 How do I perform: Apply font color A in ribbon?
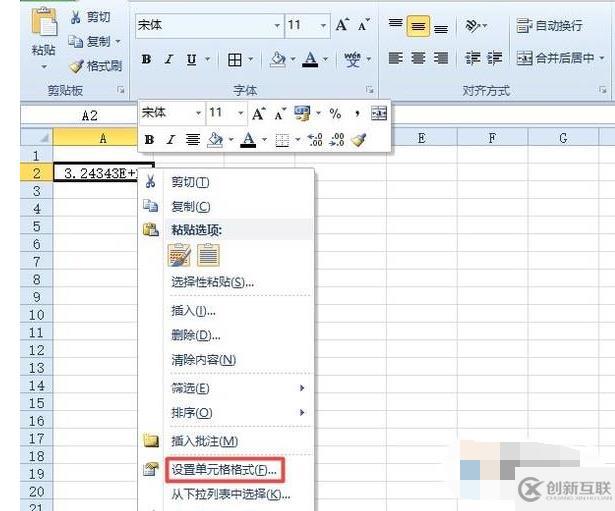310,59
